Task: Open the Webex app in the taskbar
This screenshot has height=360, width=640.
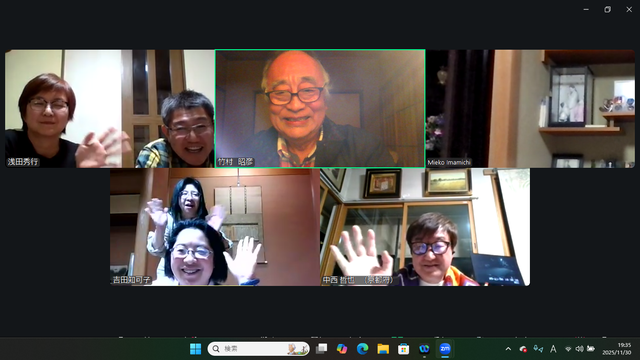Action: [x=424, y=349]
